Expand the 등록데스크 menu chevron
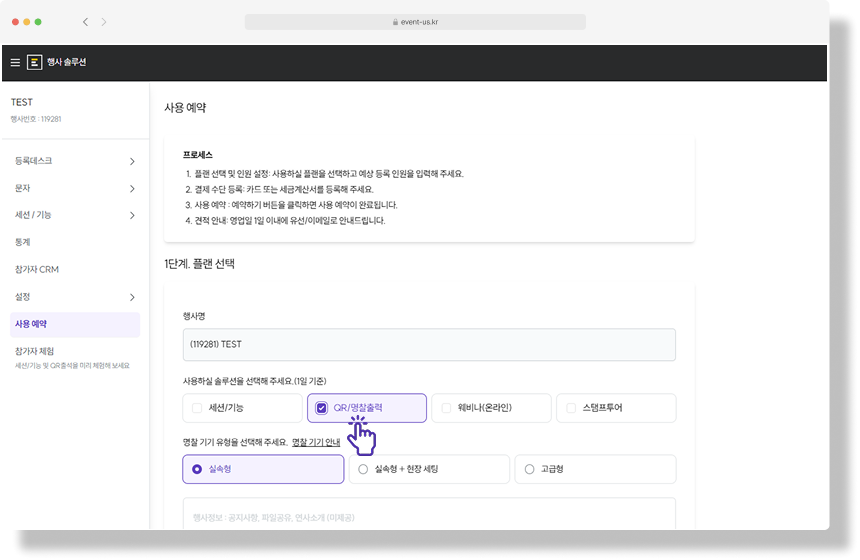 132,161
